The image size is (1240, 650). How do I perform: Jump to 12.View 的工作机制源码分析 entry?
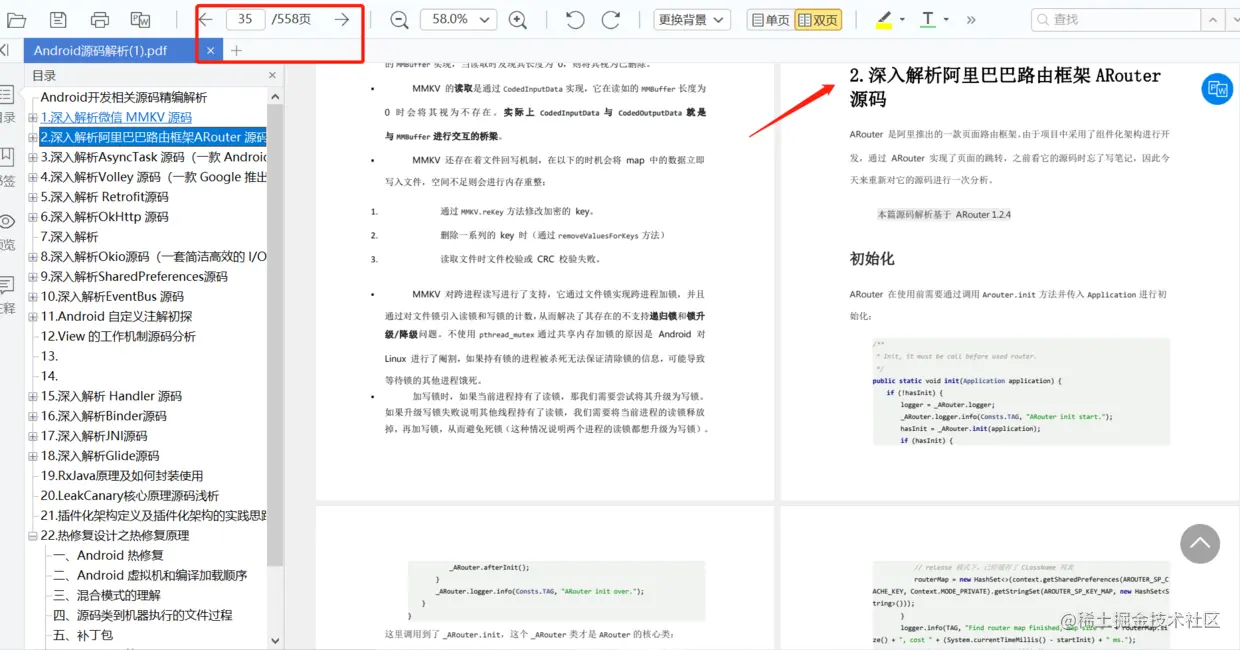(118, 337)
